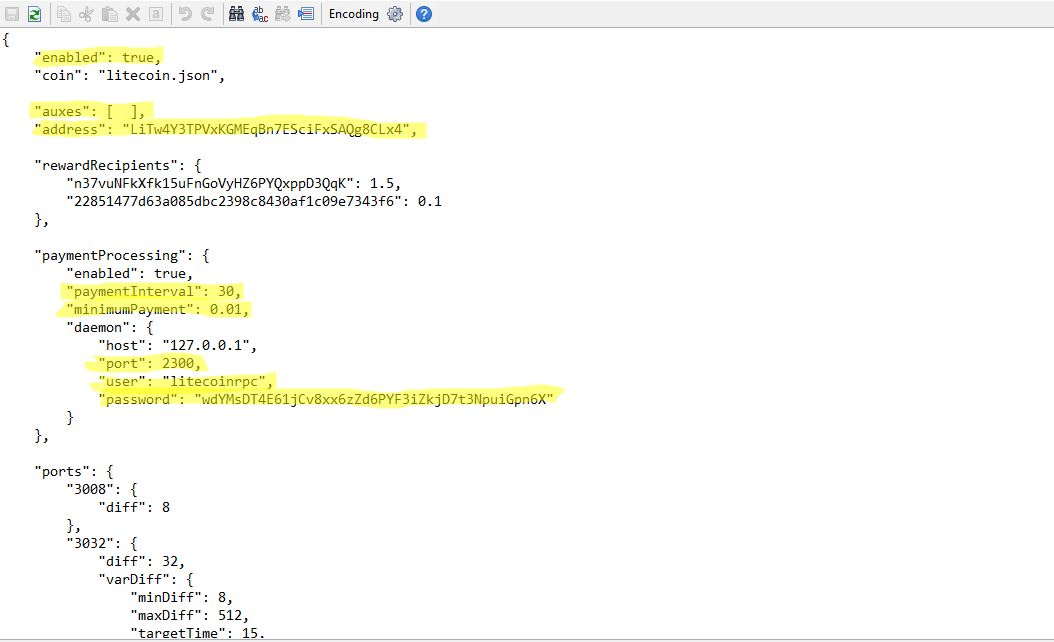Click the Save icon in toolbar
This screenshot has height=642, width=1054.
pos(12,14)
